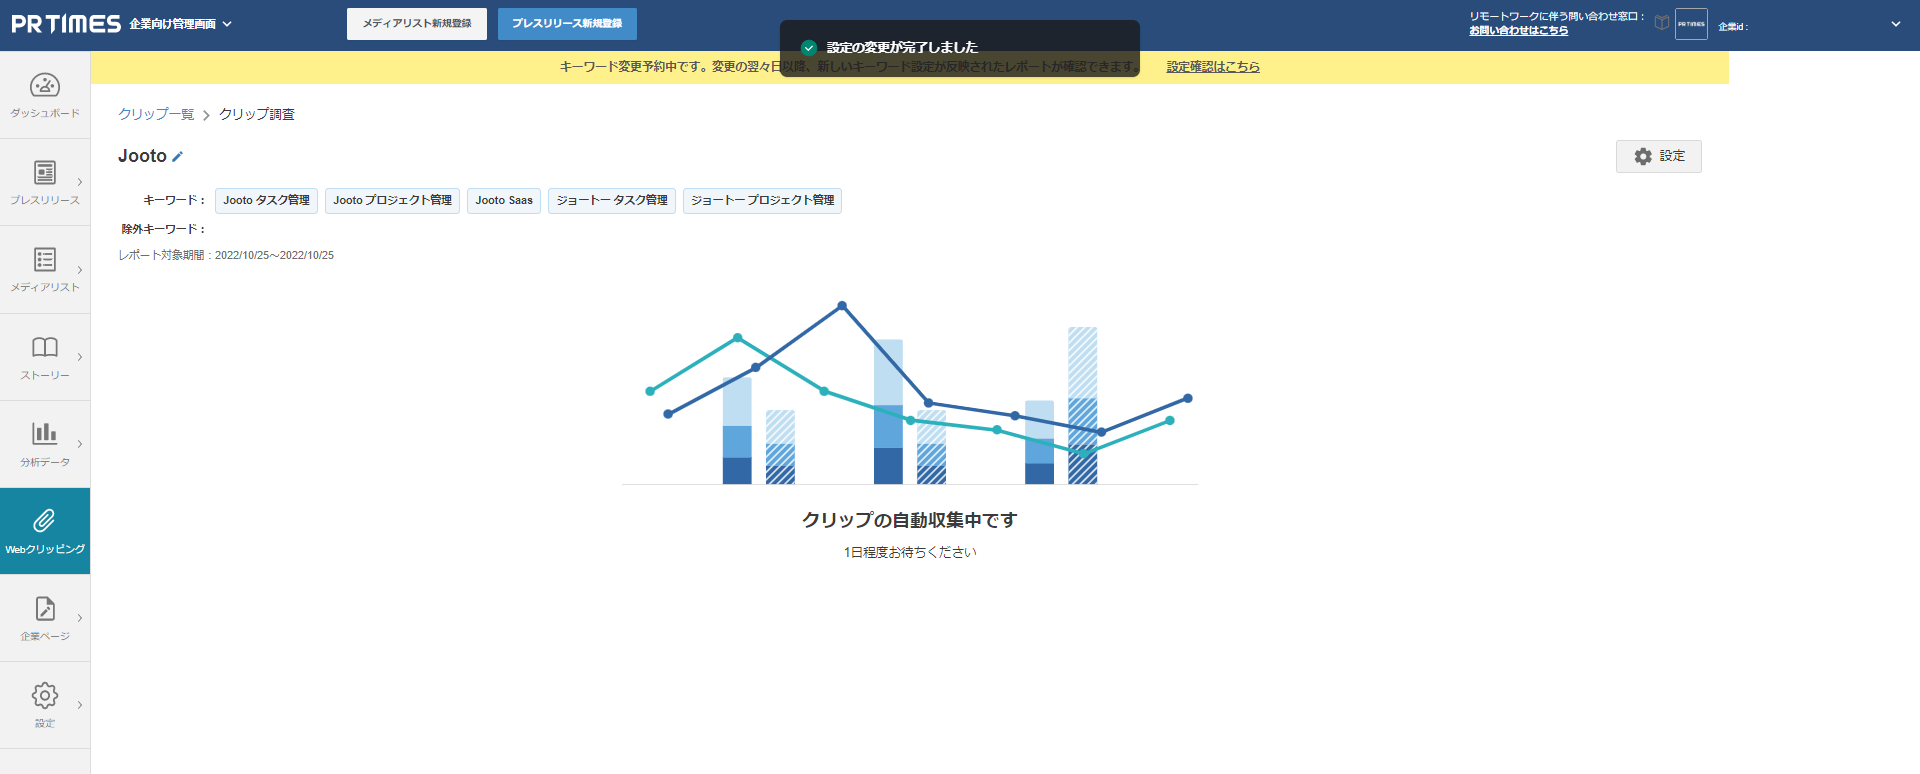
Task: Expand the 企業向け管理画面 dropdown
Action: (180, 24)
